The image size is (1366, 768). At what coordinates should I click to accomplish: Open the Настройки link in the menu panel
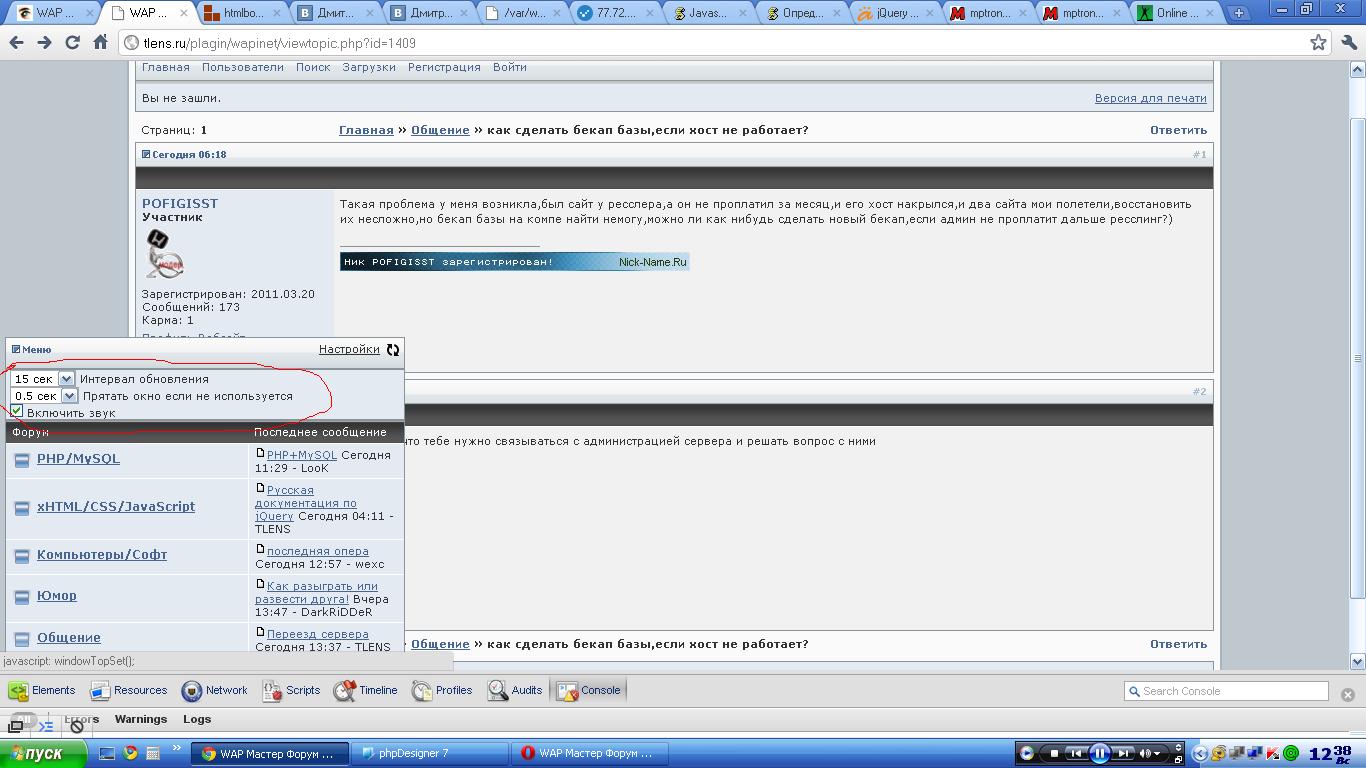[x=349, y=349]
